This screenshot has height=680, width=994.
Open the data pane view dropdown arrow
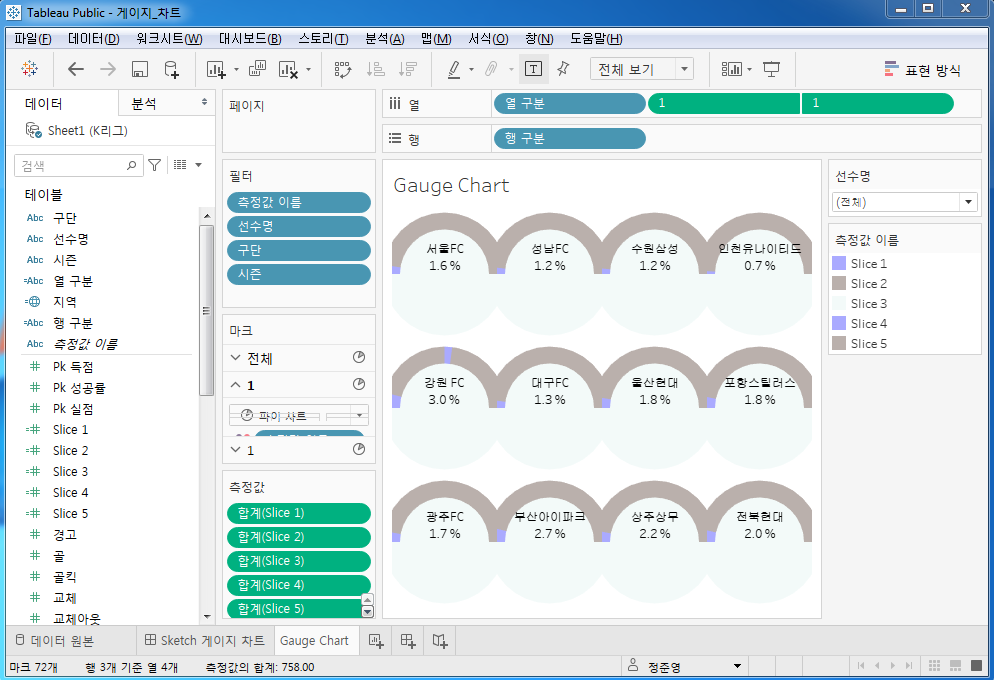click(198, 165)
